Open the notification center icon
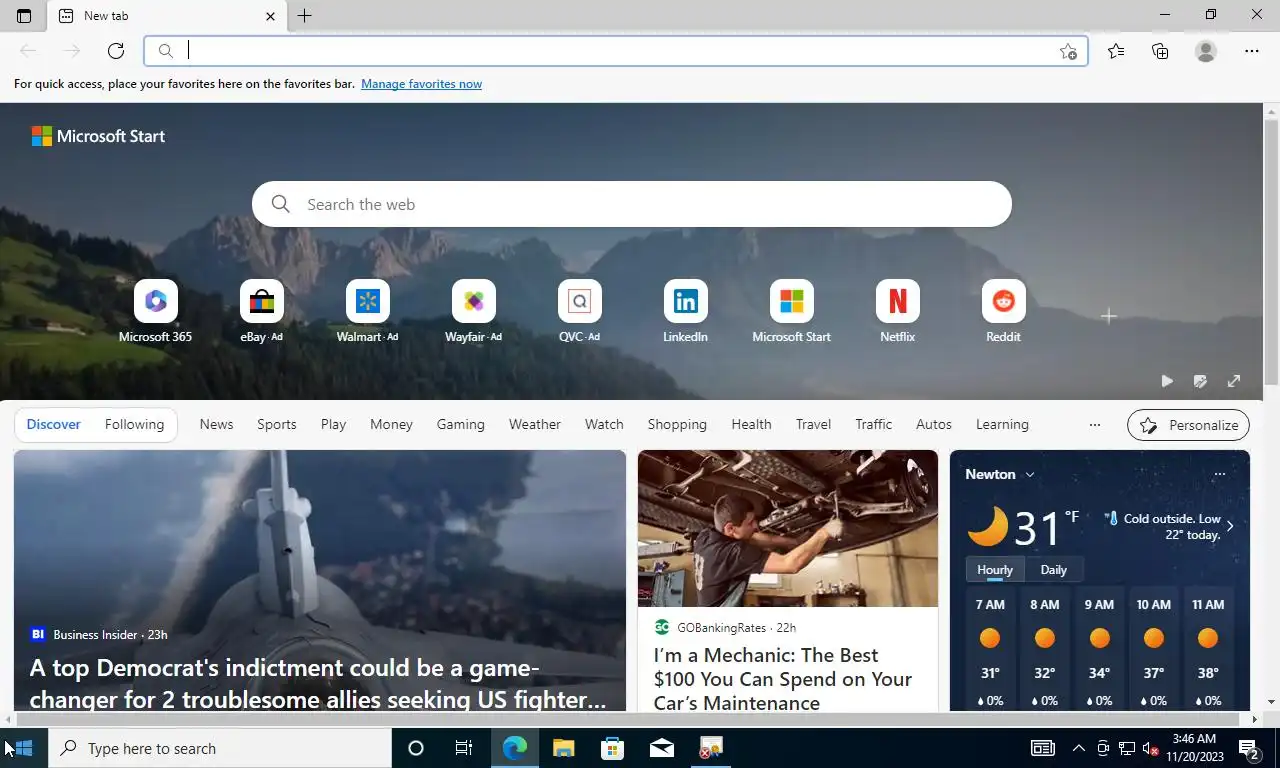1280x768 pixels. click(x=1249, y=748)
